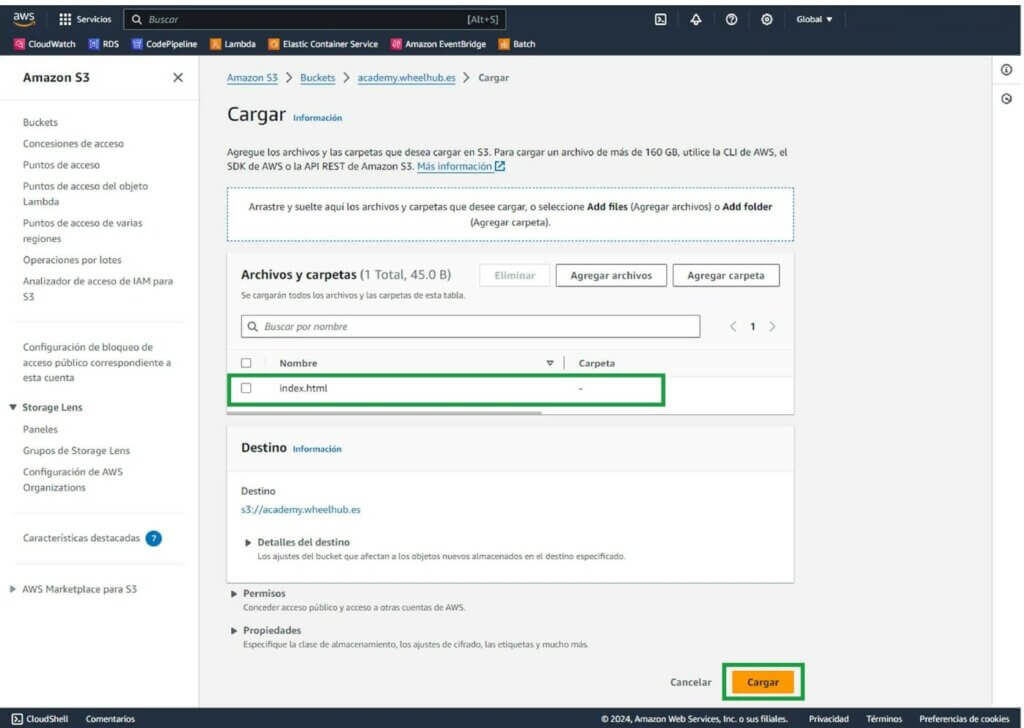This screenshot has height=728, width=1024.
Task: Close the Amazon S3 sidebar
Action: click(x=178, y=77)
